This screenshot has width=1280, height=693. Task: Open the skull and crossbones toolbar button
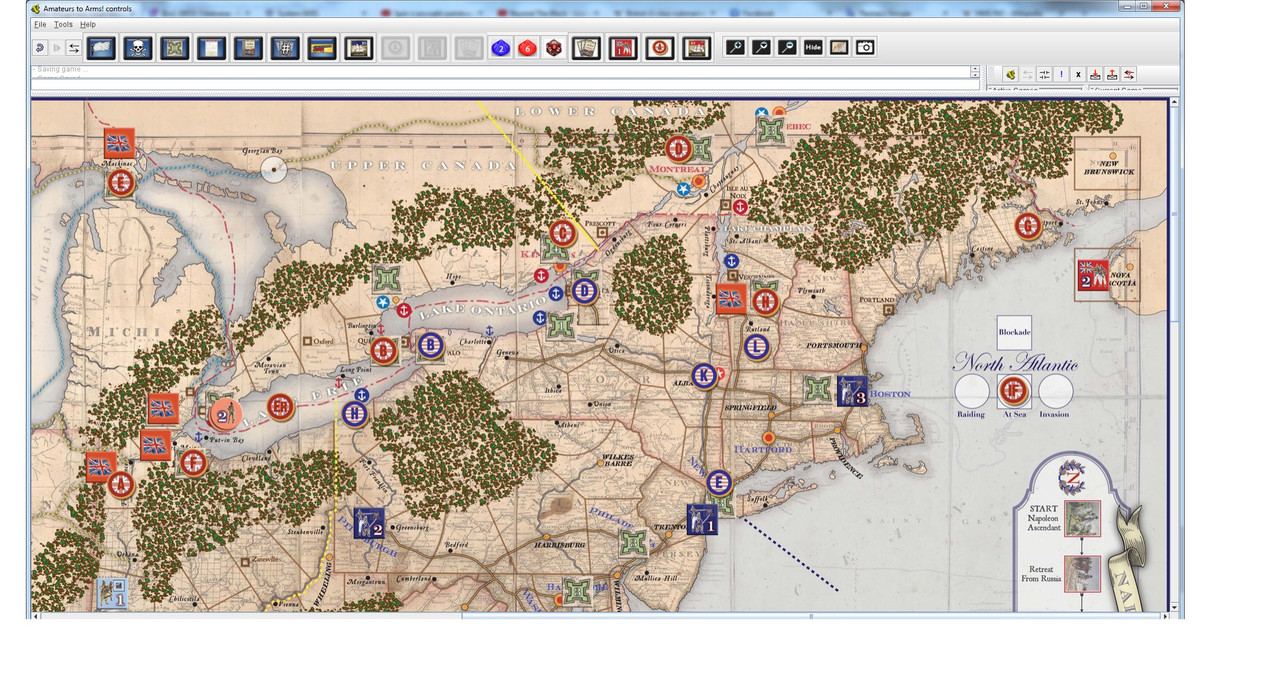click(x=137, y=47)
